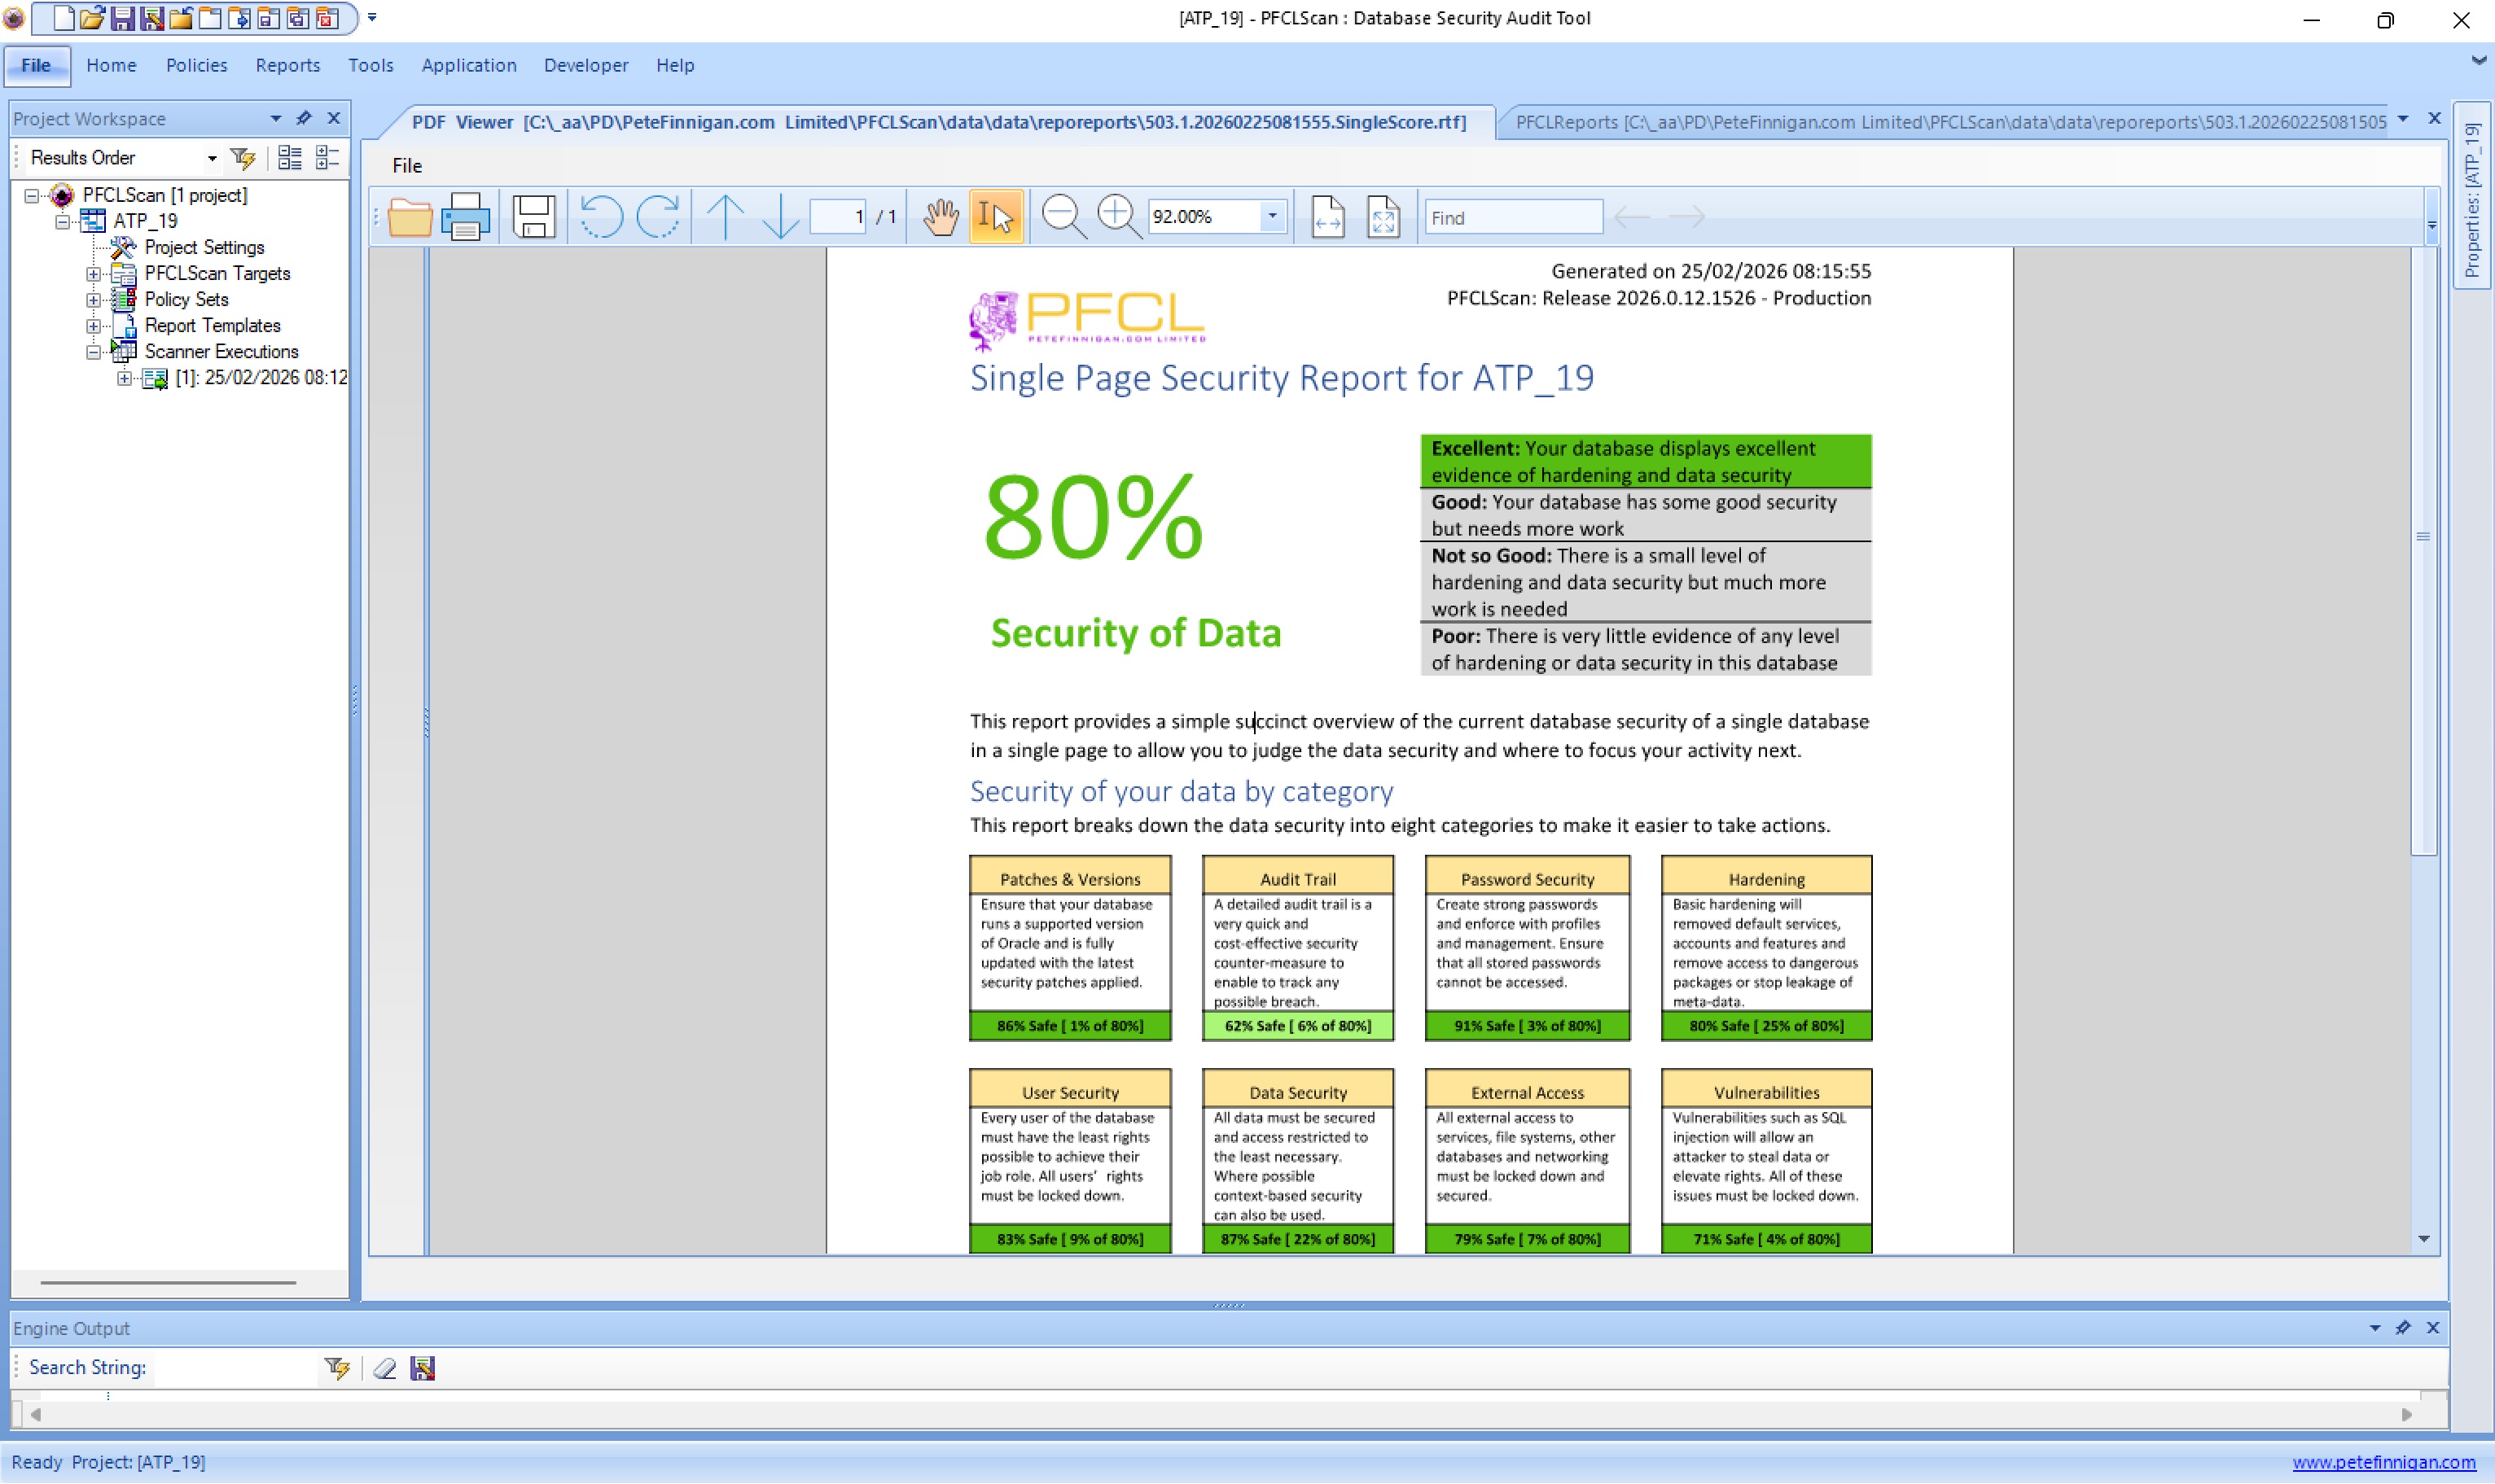
Task: Open the Reports menu
Action: click(x=287, y=65)
